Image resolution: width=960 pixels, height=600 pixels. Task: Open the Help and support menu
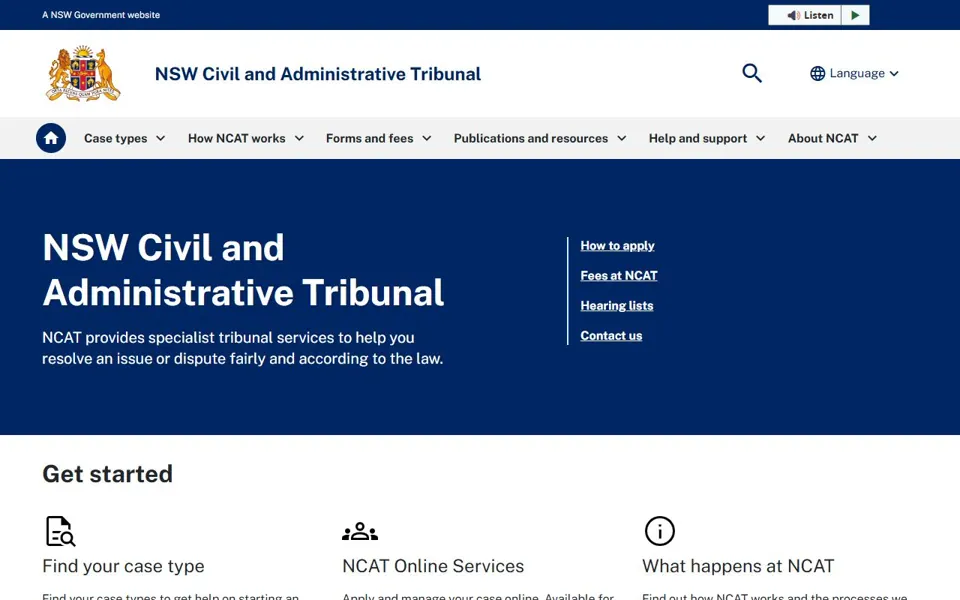[707, 138]
